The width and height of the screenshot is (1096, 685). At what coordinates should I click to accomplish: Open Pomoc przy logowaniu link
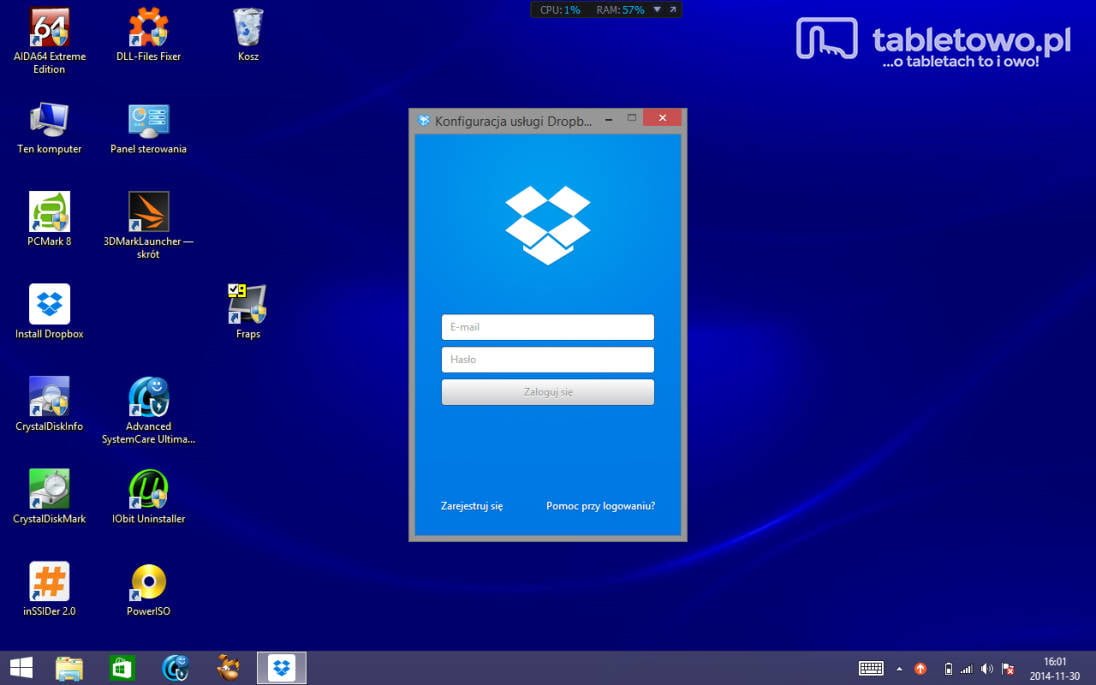point(600,506)
